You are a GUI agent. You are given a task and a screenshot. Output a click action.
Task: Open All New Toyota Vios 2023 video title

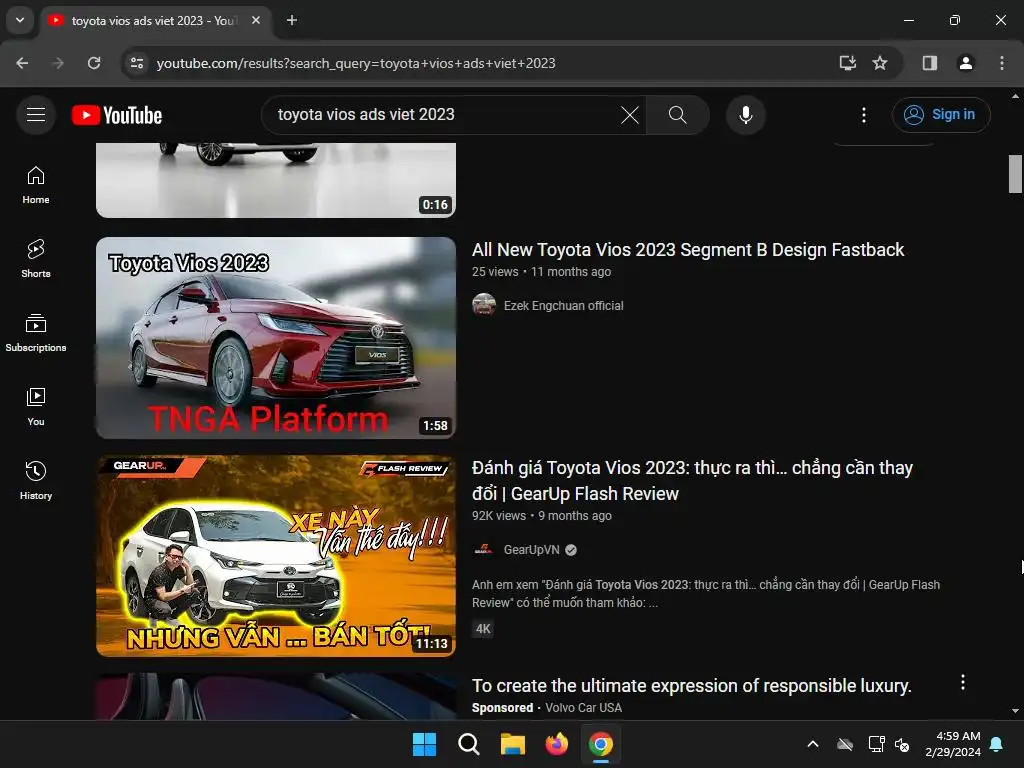[x=688, y=249]
